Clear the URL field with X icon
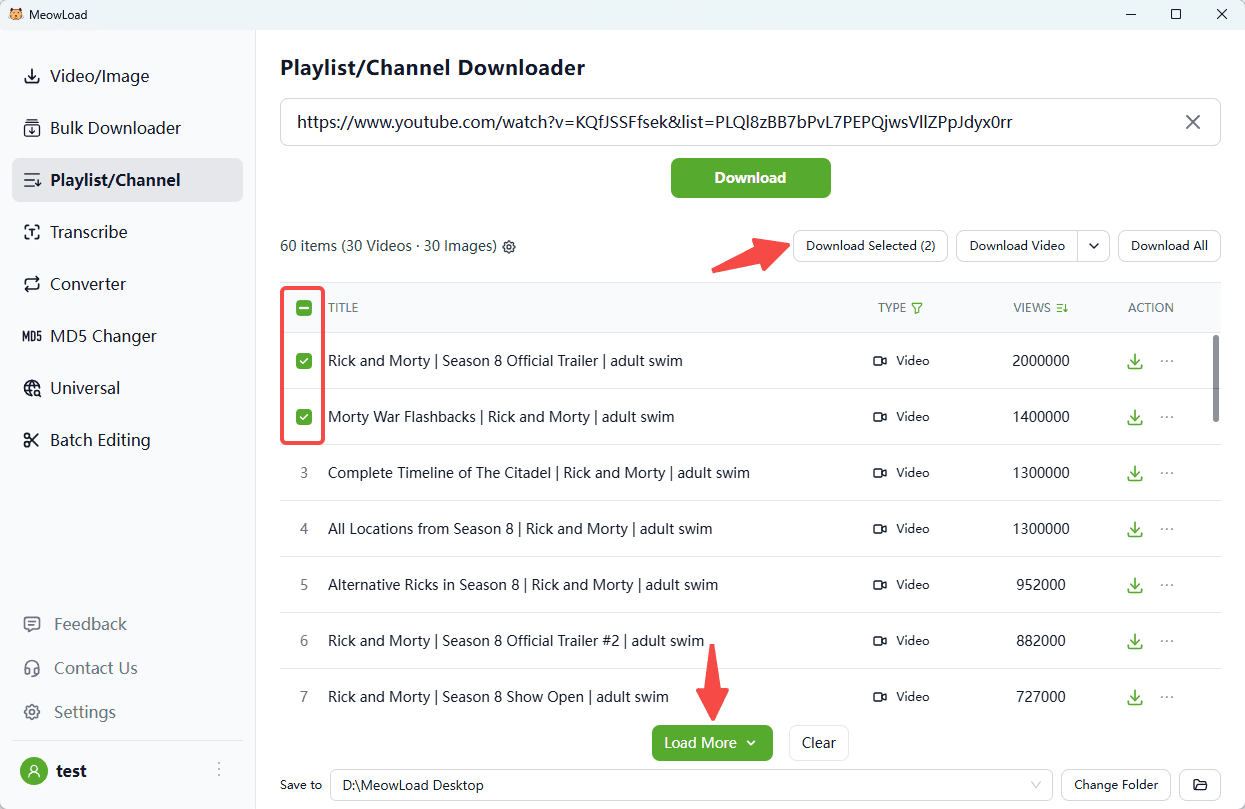The image size is (1245, 809). coord(1192,122)
